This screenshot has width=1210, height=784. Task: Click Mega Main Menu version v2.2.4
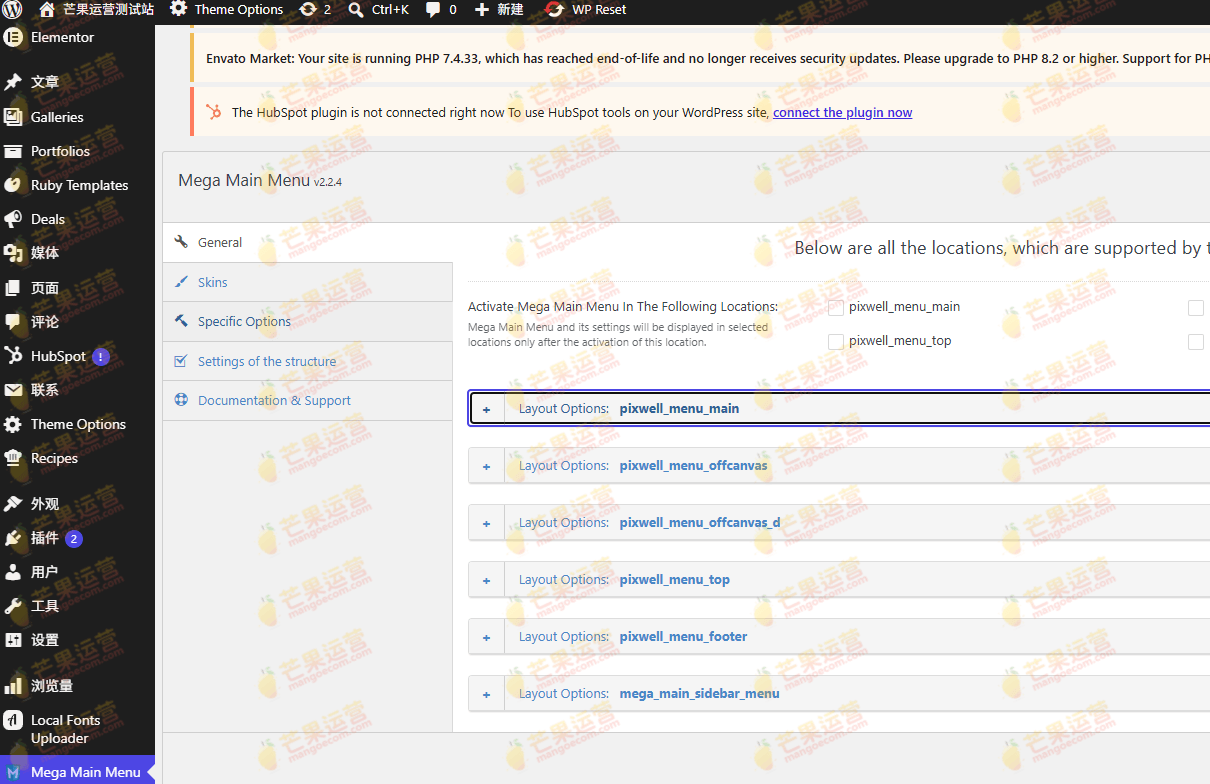[328, 182]
